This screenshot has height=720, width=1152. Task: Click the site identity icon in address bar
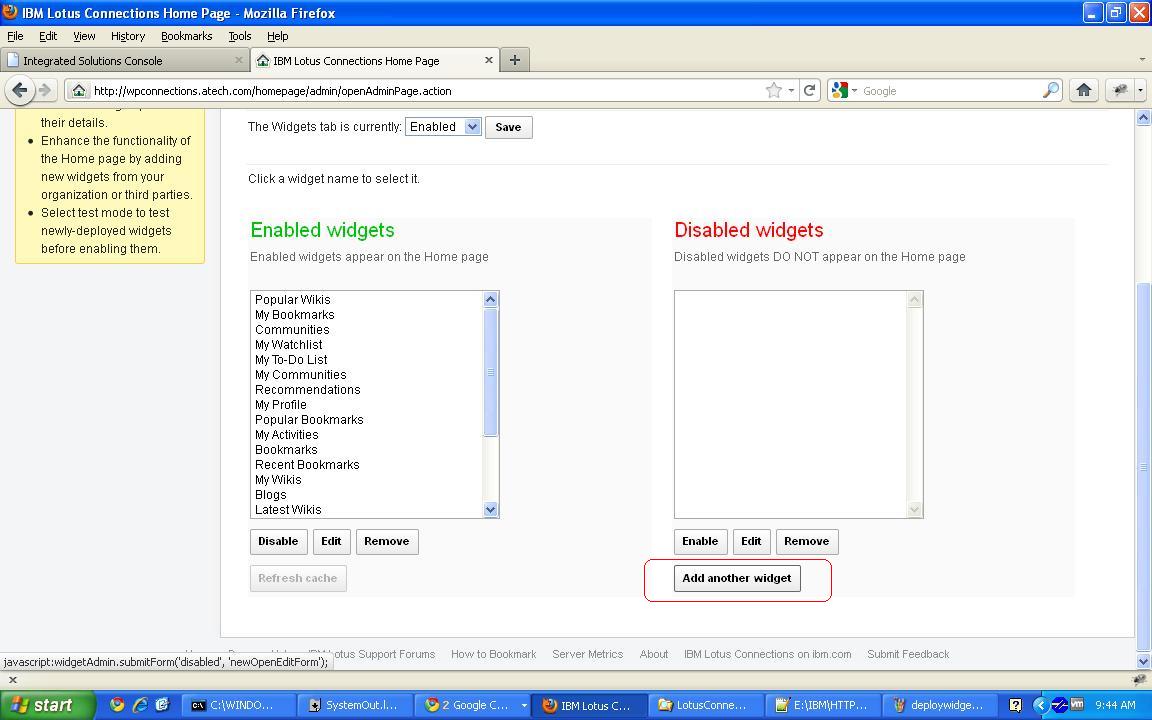tap(79, 90)
